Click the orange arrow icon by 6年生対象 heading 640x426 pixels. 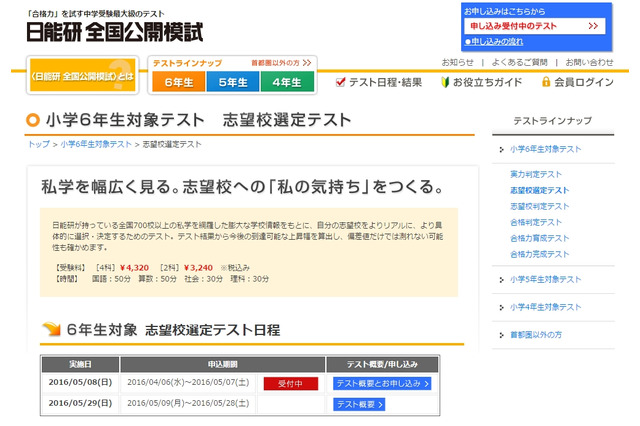click(51, 328)
